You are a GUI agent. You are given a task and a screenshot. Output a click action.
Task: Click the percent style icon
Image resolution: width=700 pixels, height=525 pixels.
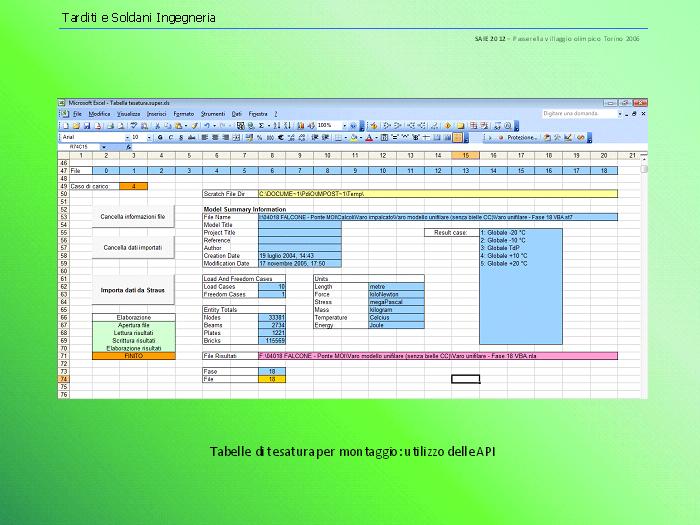[x=259, y=137]
